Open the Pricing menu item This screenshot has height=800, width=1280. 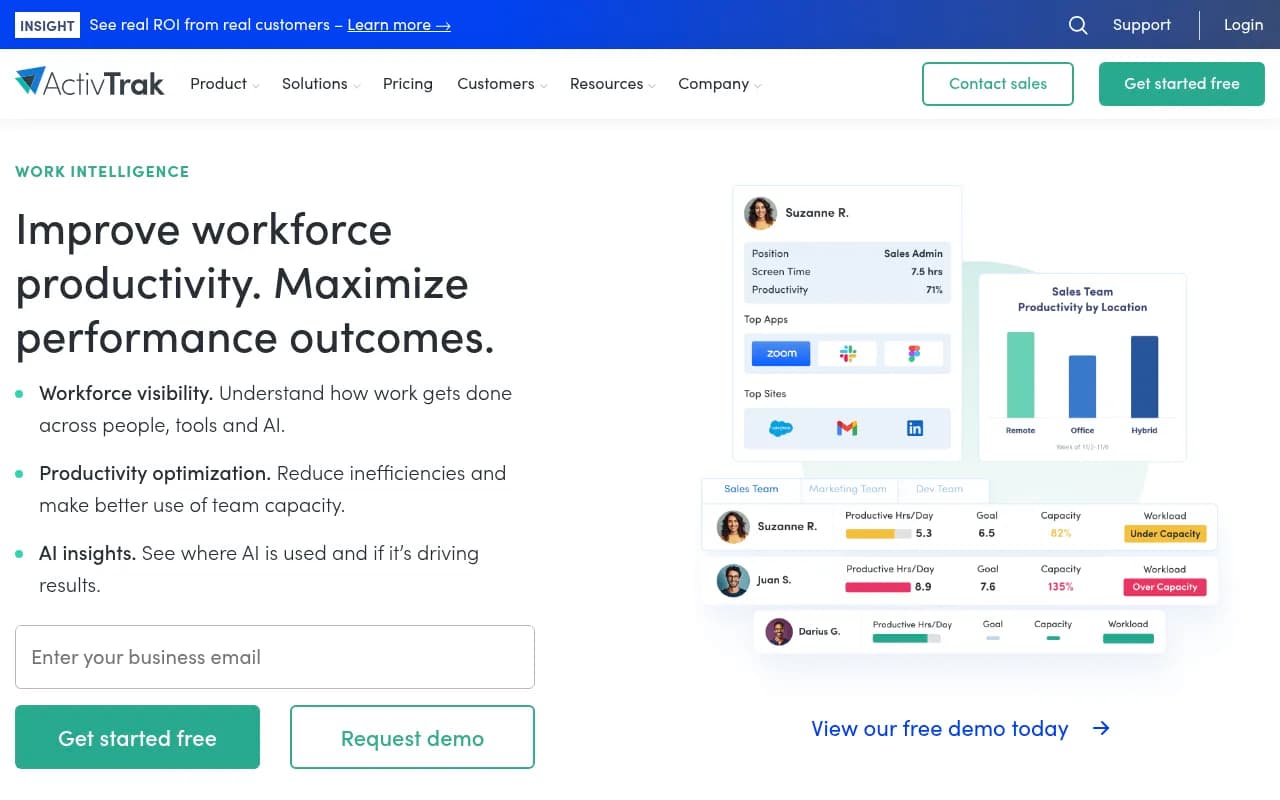click(408, 84)
